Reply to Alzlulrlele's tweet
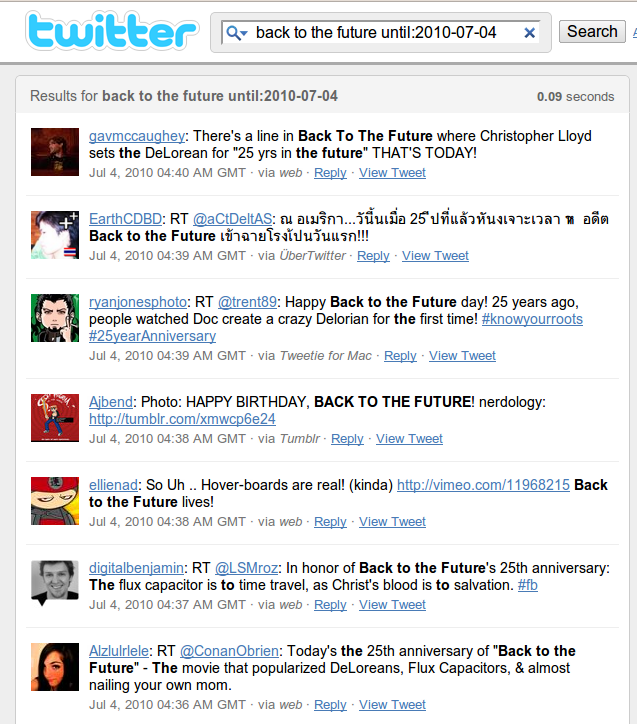The width and height of the screenshot is (637, 724). [x=330, y=705]
